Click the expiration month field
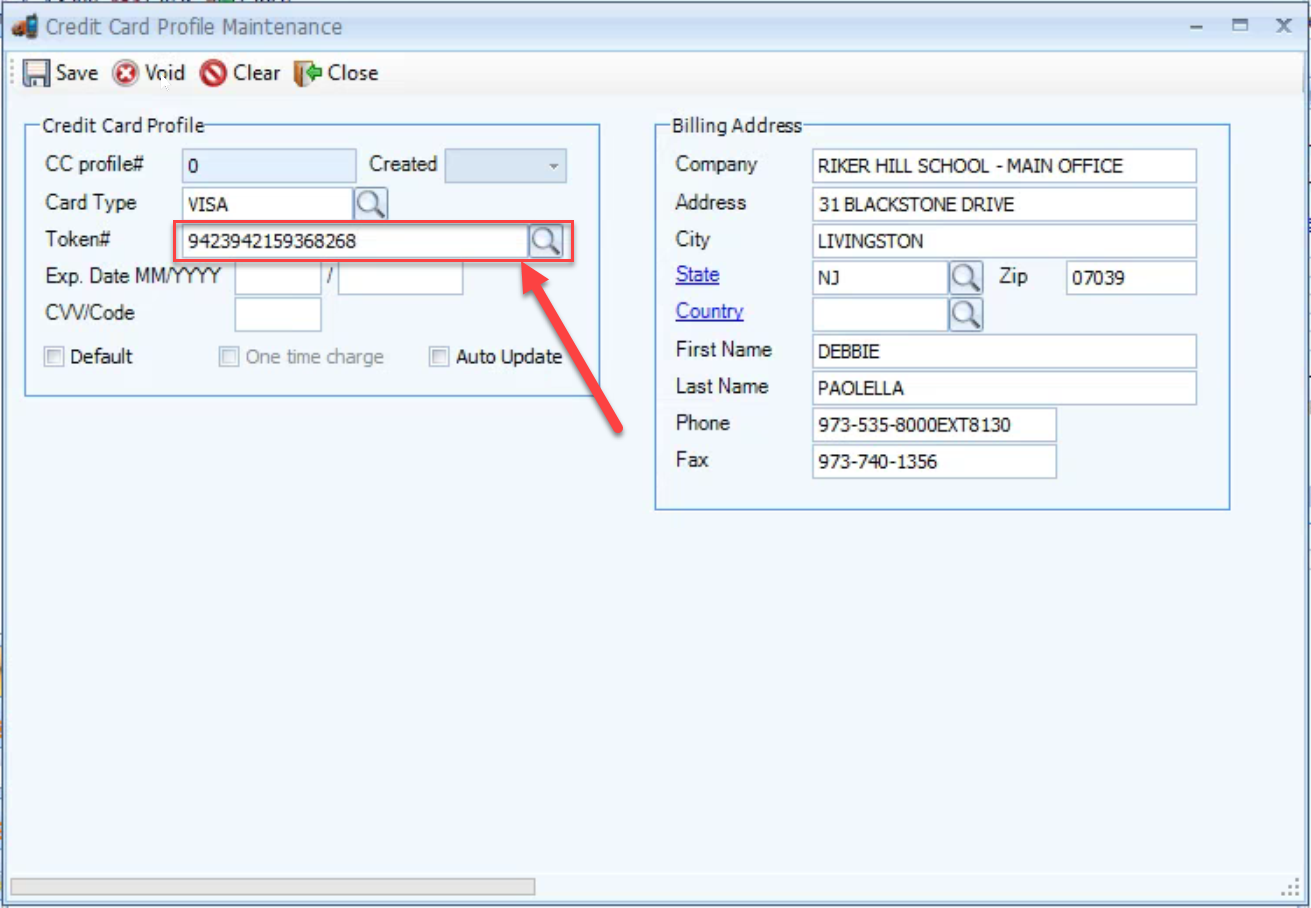The image size is (1311, 908). click(x=277, y=277)
